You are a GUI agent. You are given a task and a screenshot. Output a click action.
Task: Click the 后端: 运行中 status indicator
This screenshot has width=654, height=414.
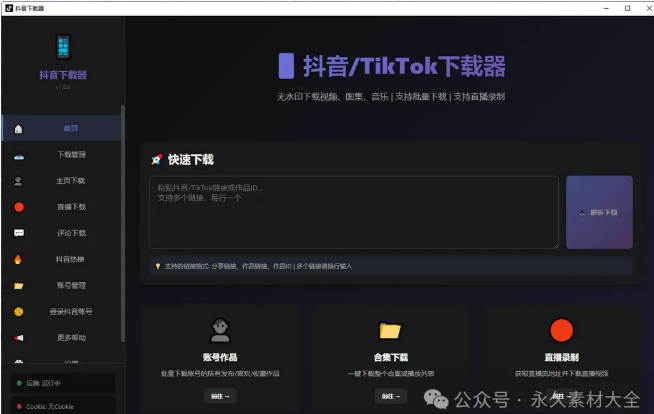click(58, 383)
